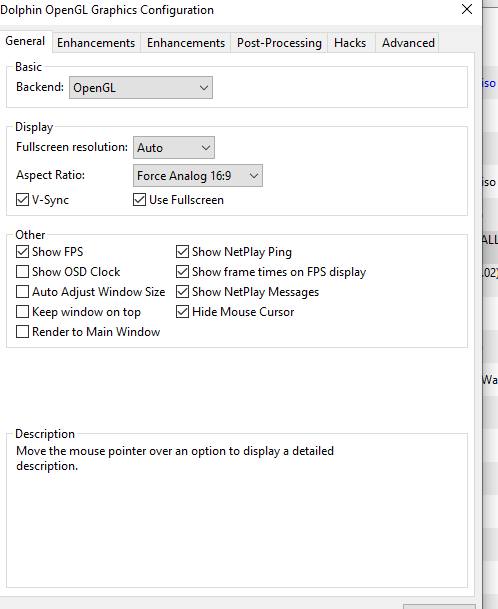Switch to the General tab

tap(25, 42)
